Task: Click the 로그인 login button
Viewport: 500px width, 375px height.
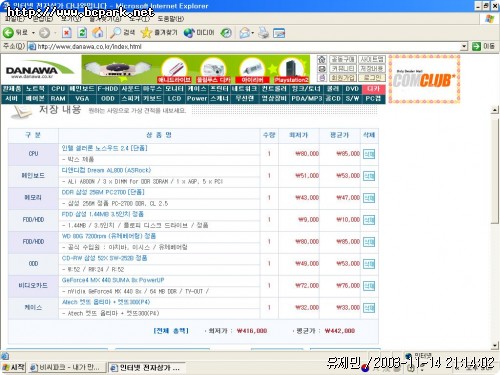Action: pyautogui.click(x=372, y=78)
